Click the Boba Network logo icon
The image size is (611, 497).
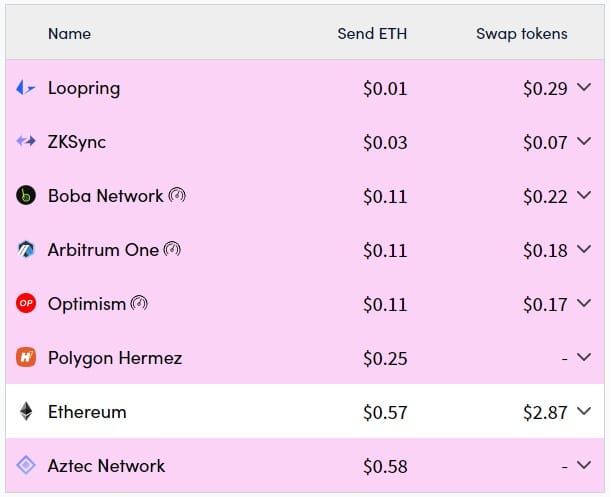point(26,195)
